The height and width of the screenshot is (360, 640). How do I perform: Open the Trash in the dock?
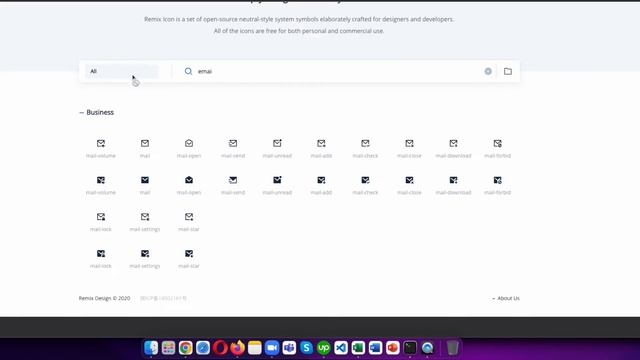tap(452, 348)
